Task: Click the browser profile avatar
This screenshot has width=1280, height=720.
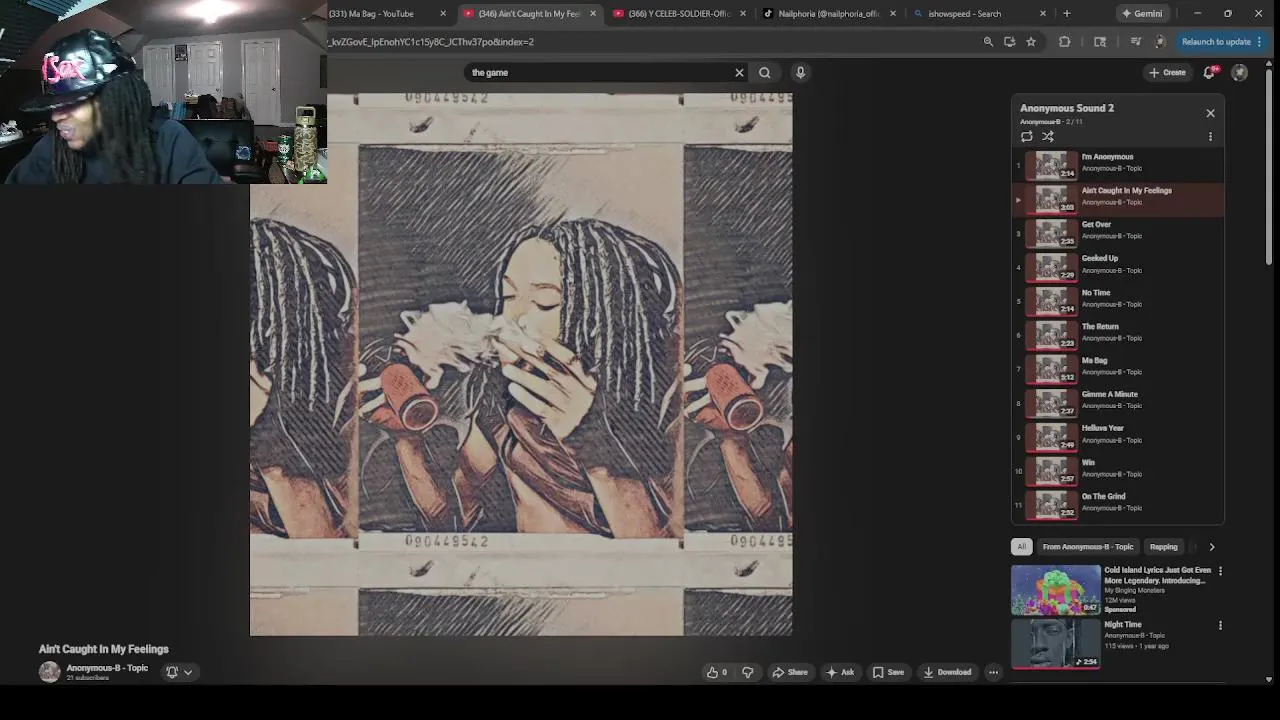Action: 1160,42
